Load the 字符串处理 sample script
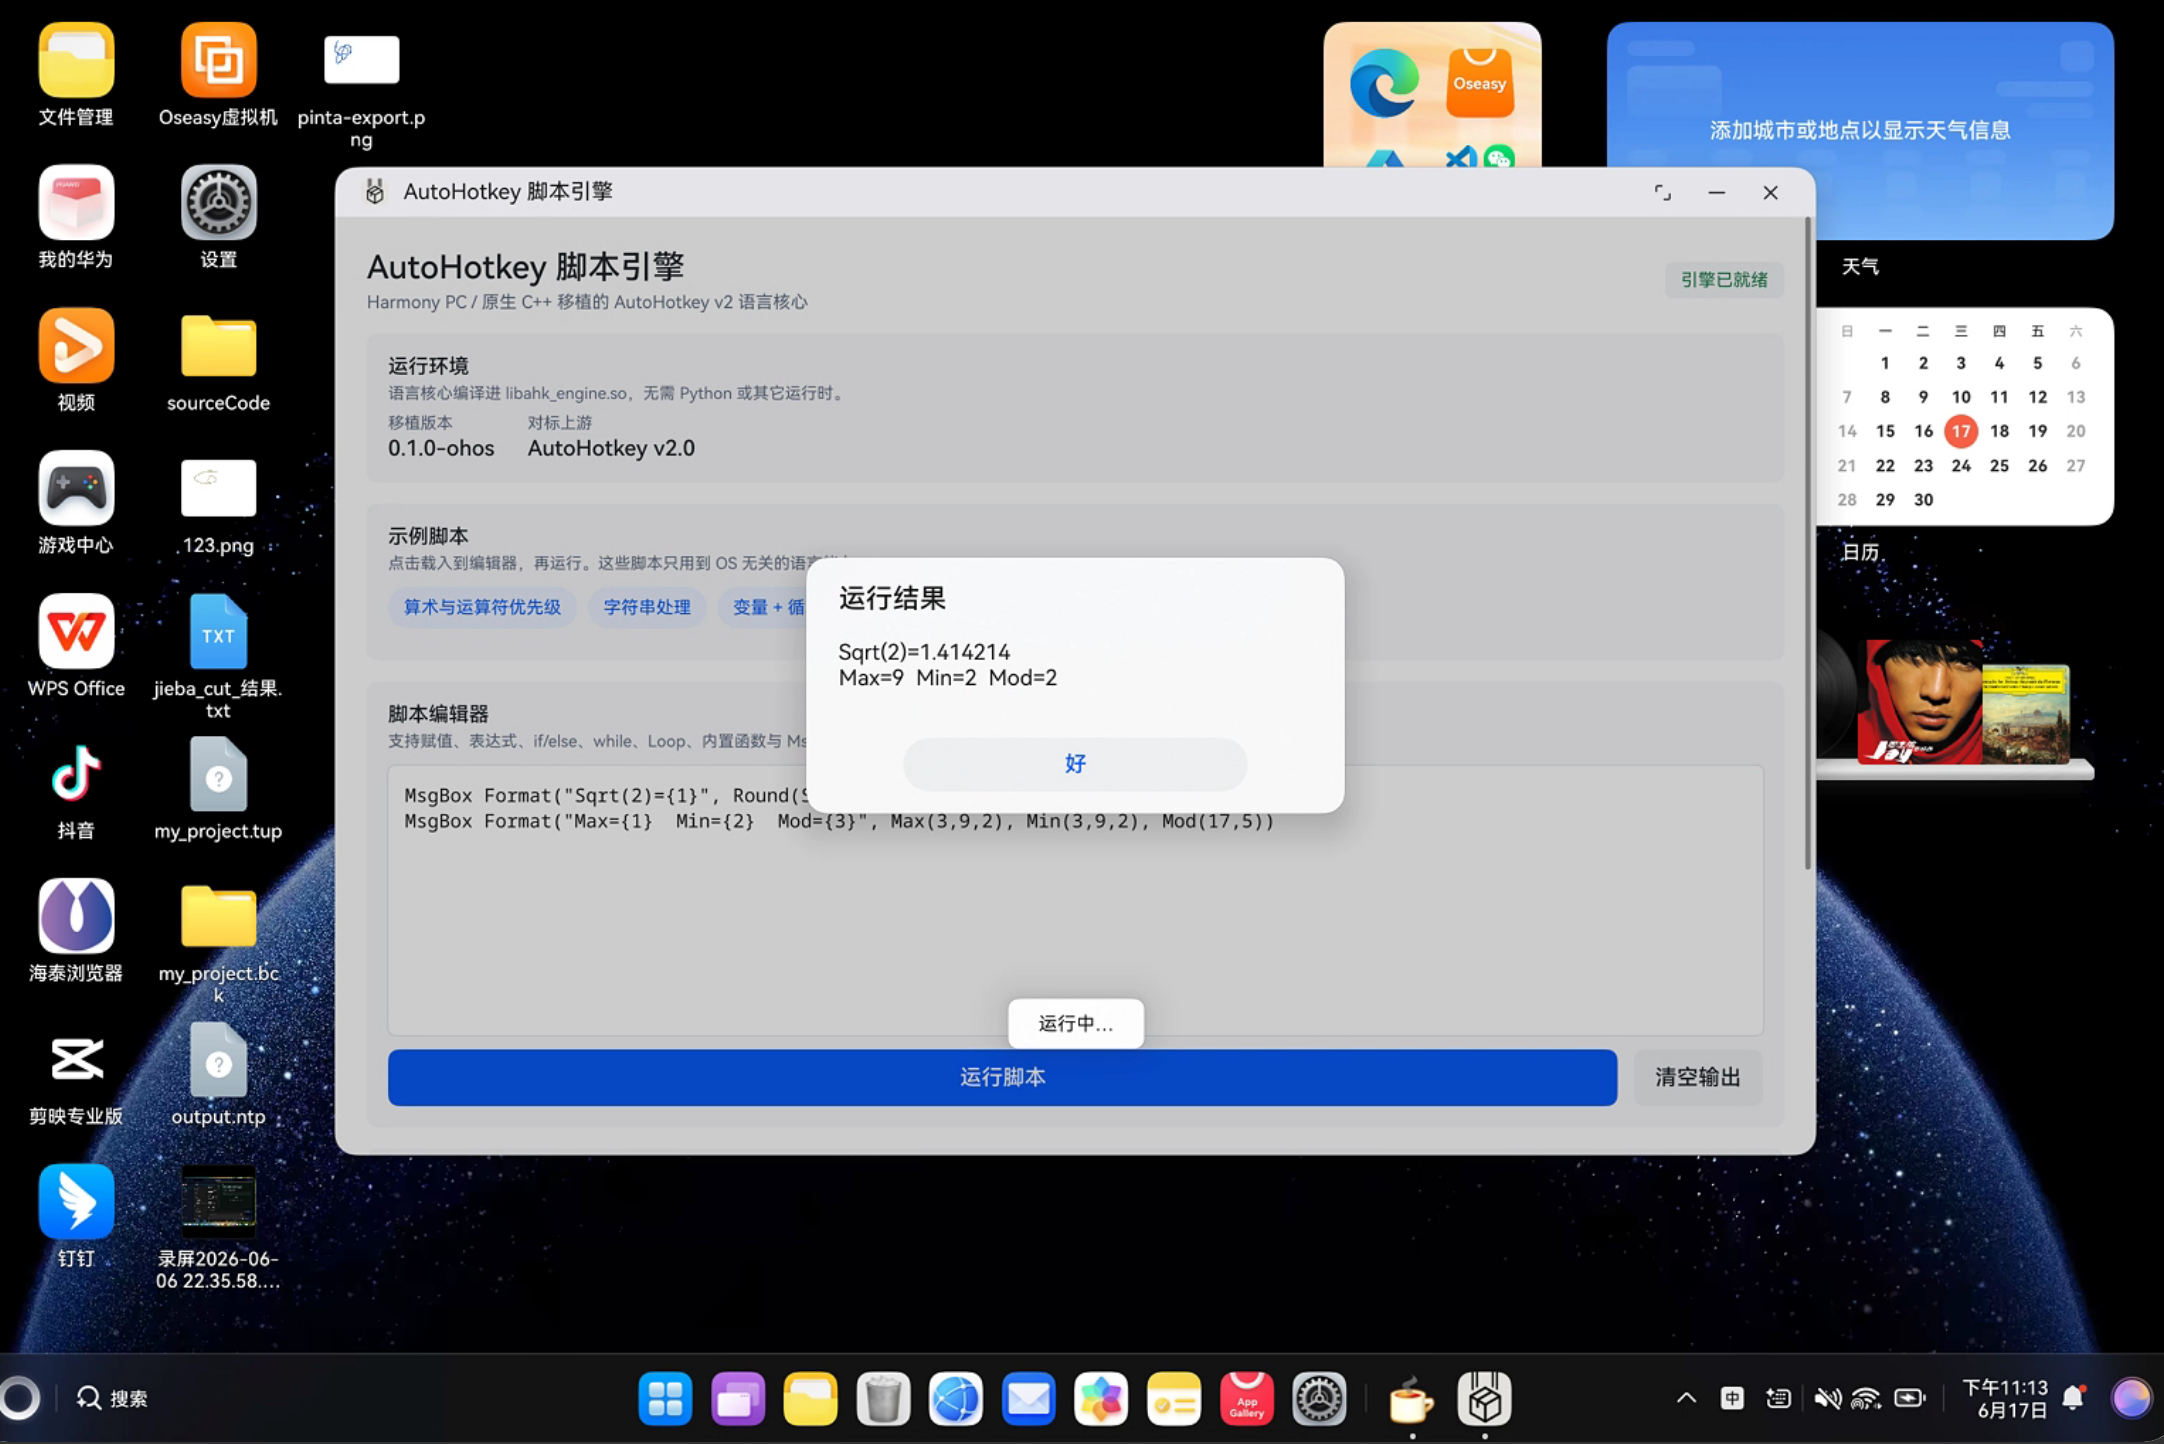This screenshot has height=1444, width=2164. click(647, 607)
